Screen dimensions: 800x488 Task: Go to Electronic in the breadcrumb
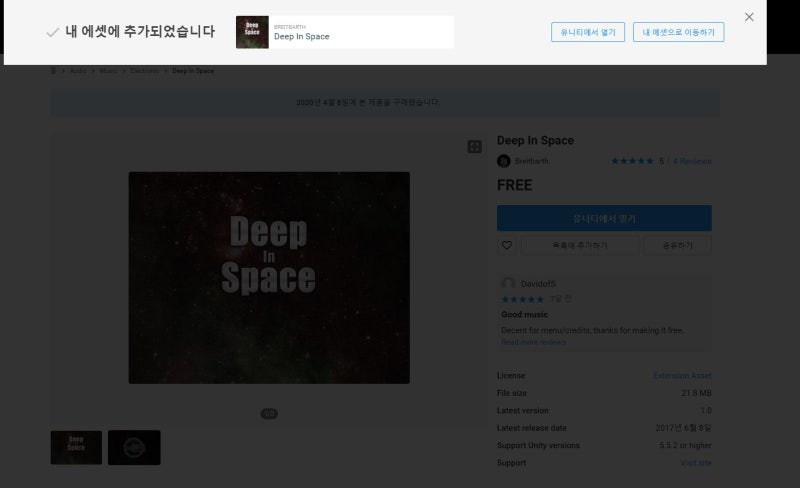click(144, 71)
